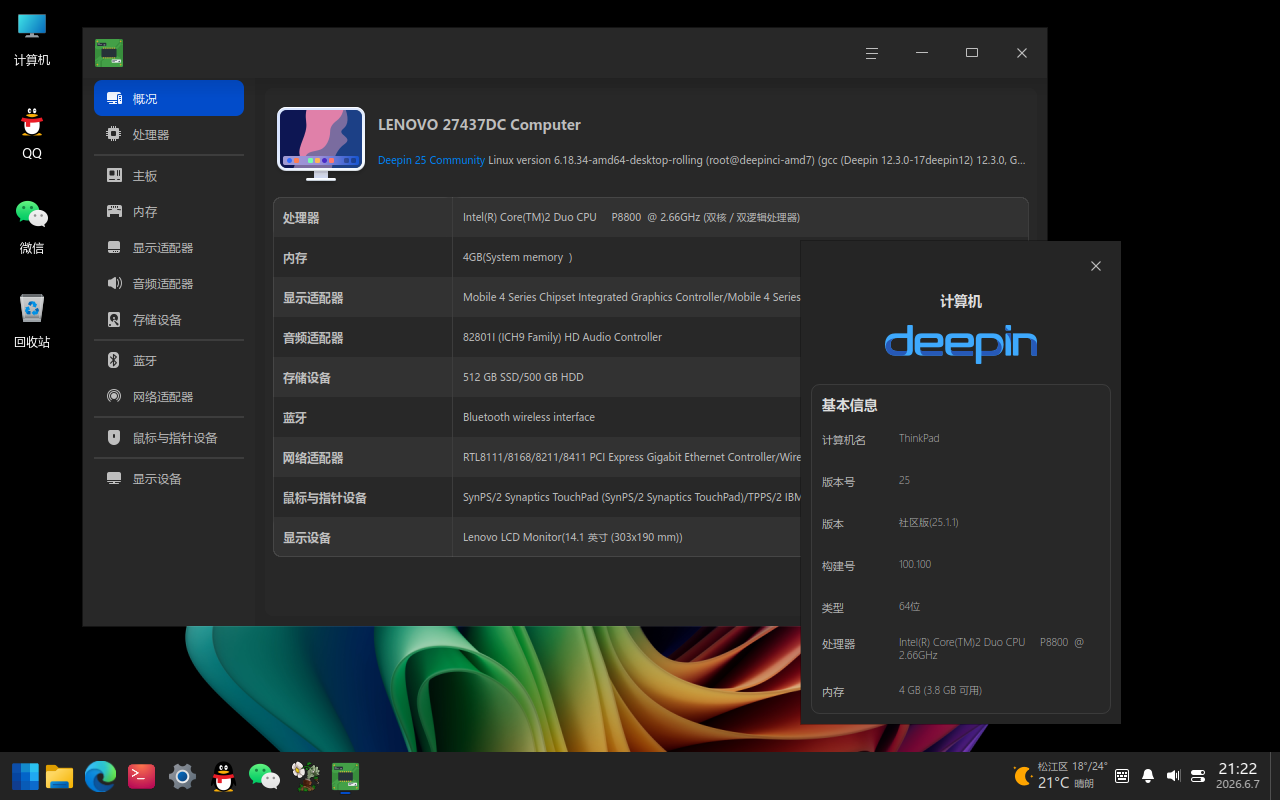The width and height of the screenshot is (1280, 800).
Task: Click the Deepin 25 Community link
Action: [x=431, y=160]
